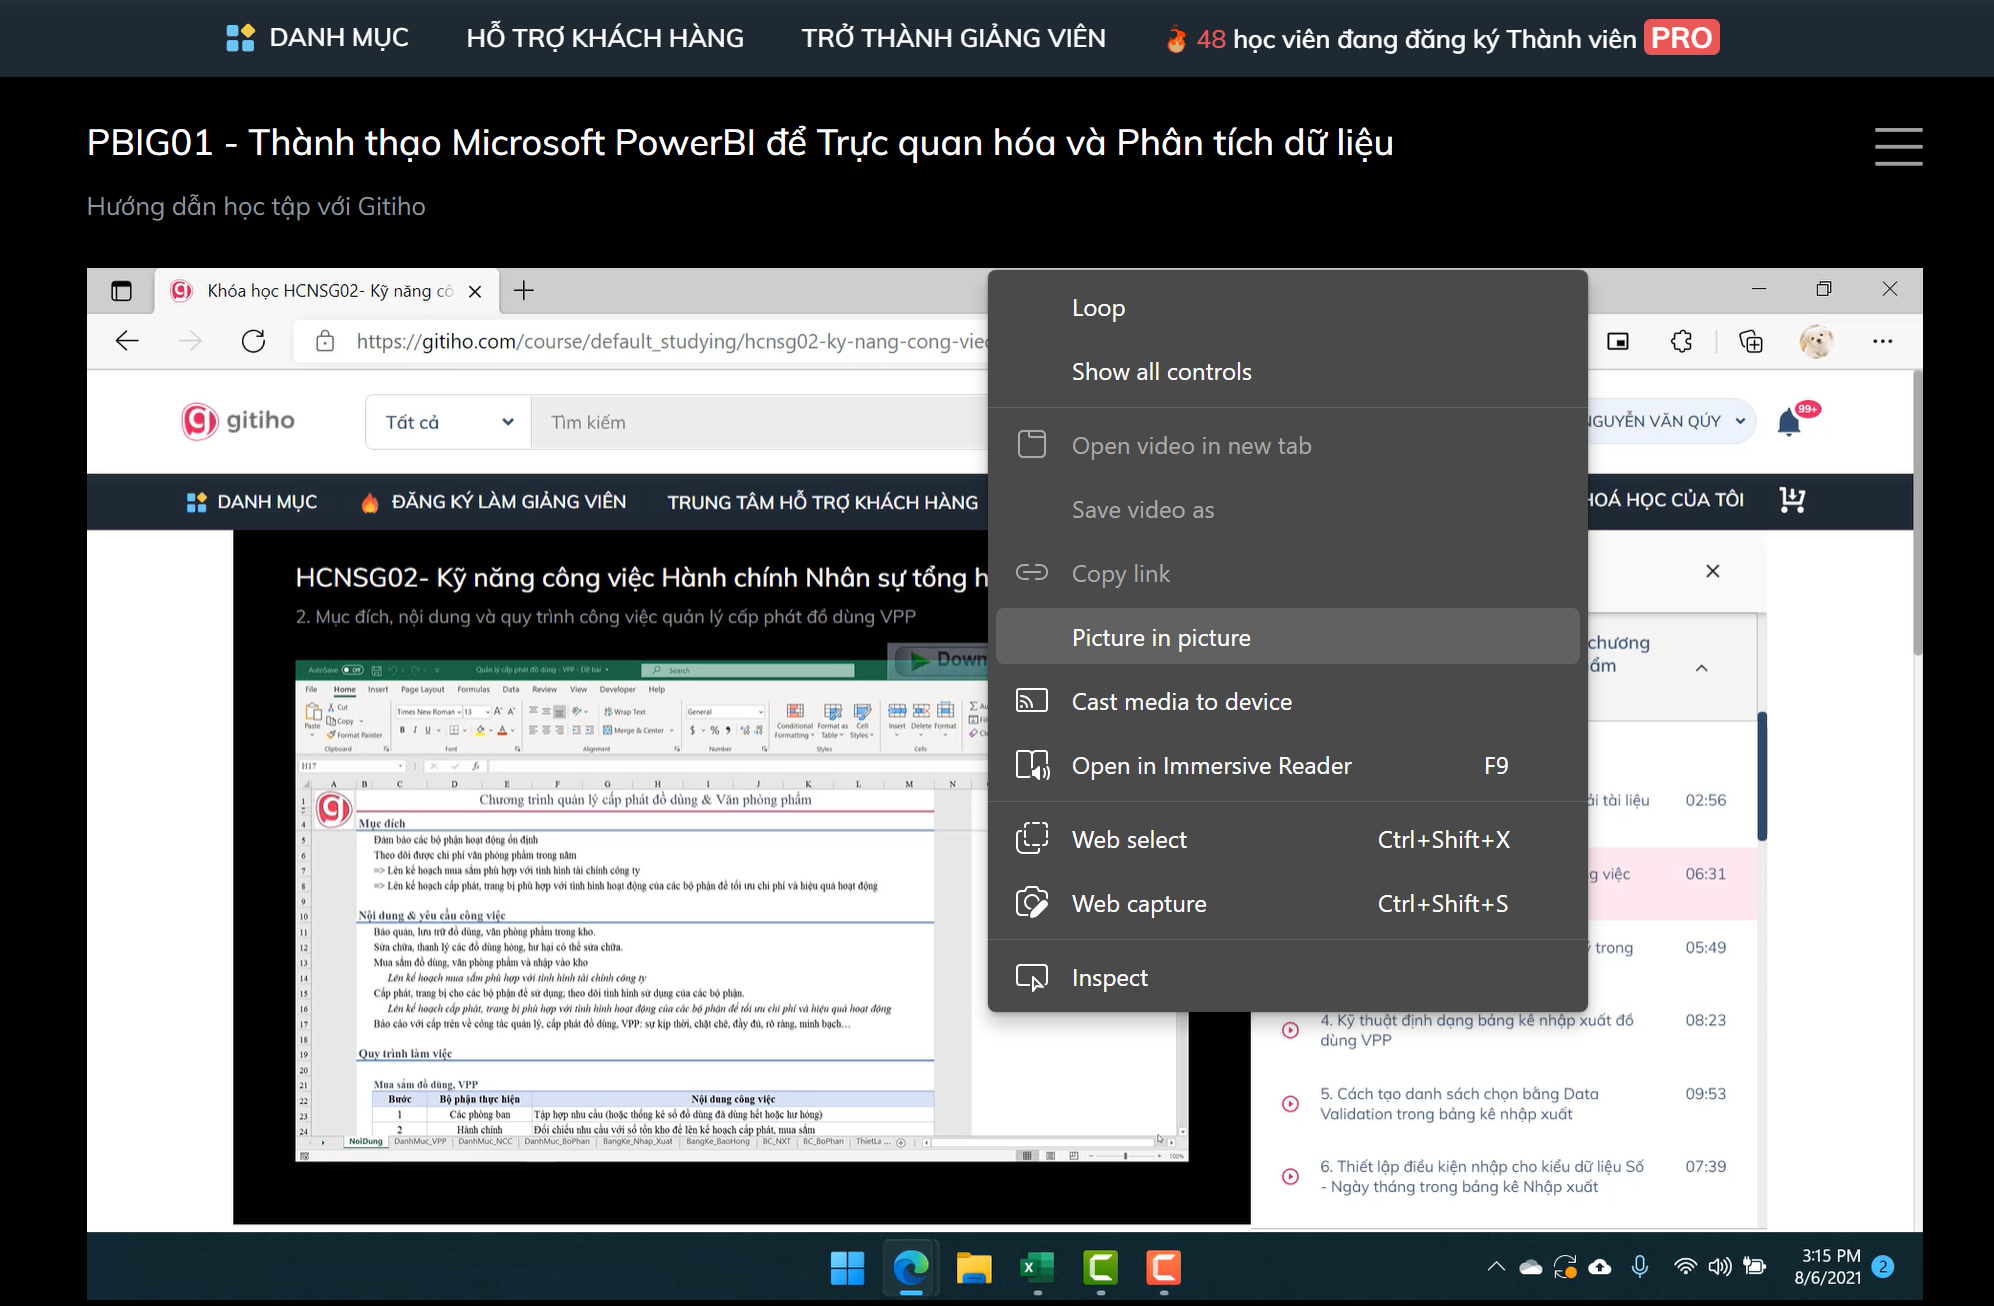Viewport: 1994px width, 1306px height.
Task: Select Inspect in context menu
Action: 1288,978
